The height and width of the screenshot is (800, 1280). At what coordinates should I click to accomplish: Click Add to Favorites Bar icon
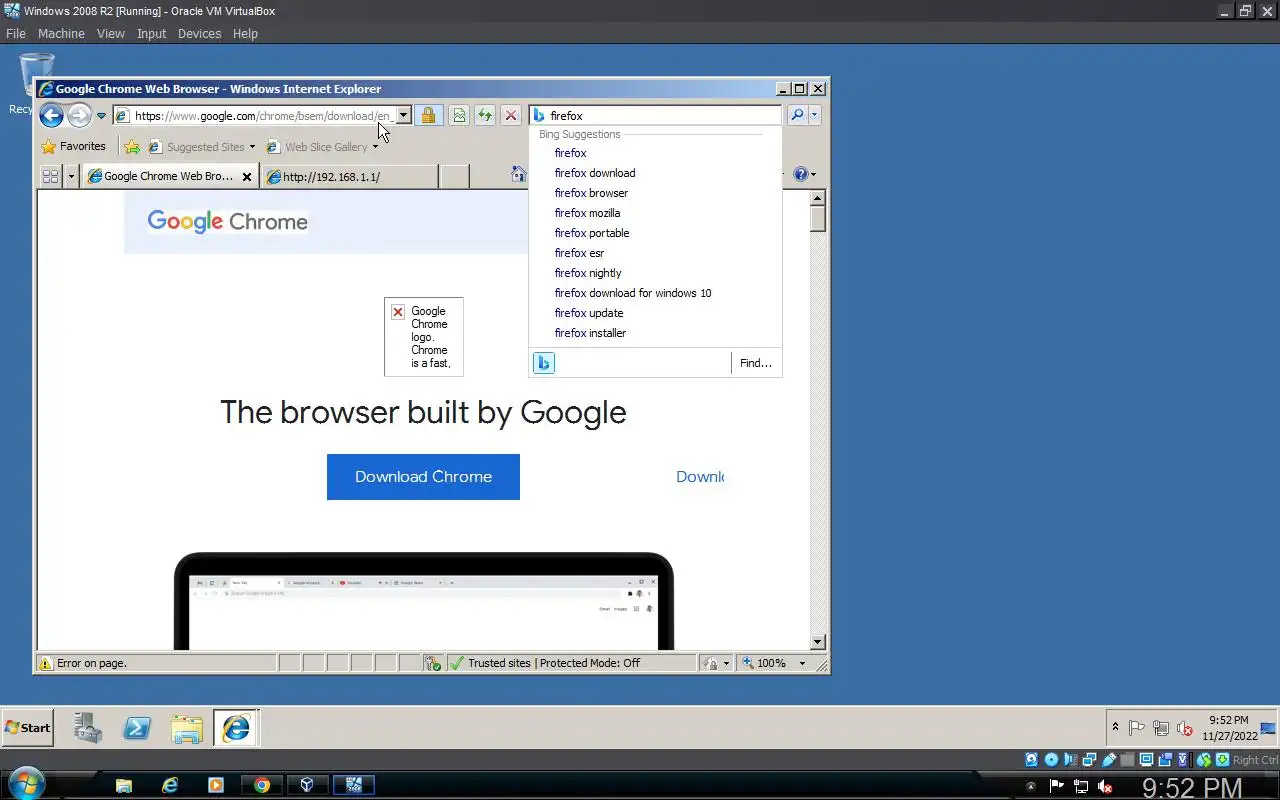click(132, 147)
